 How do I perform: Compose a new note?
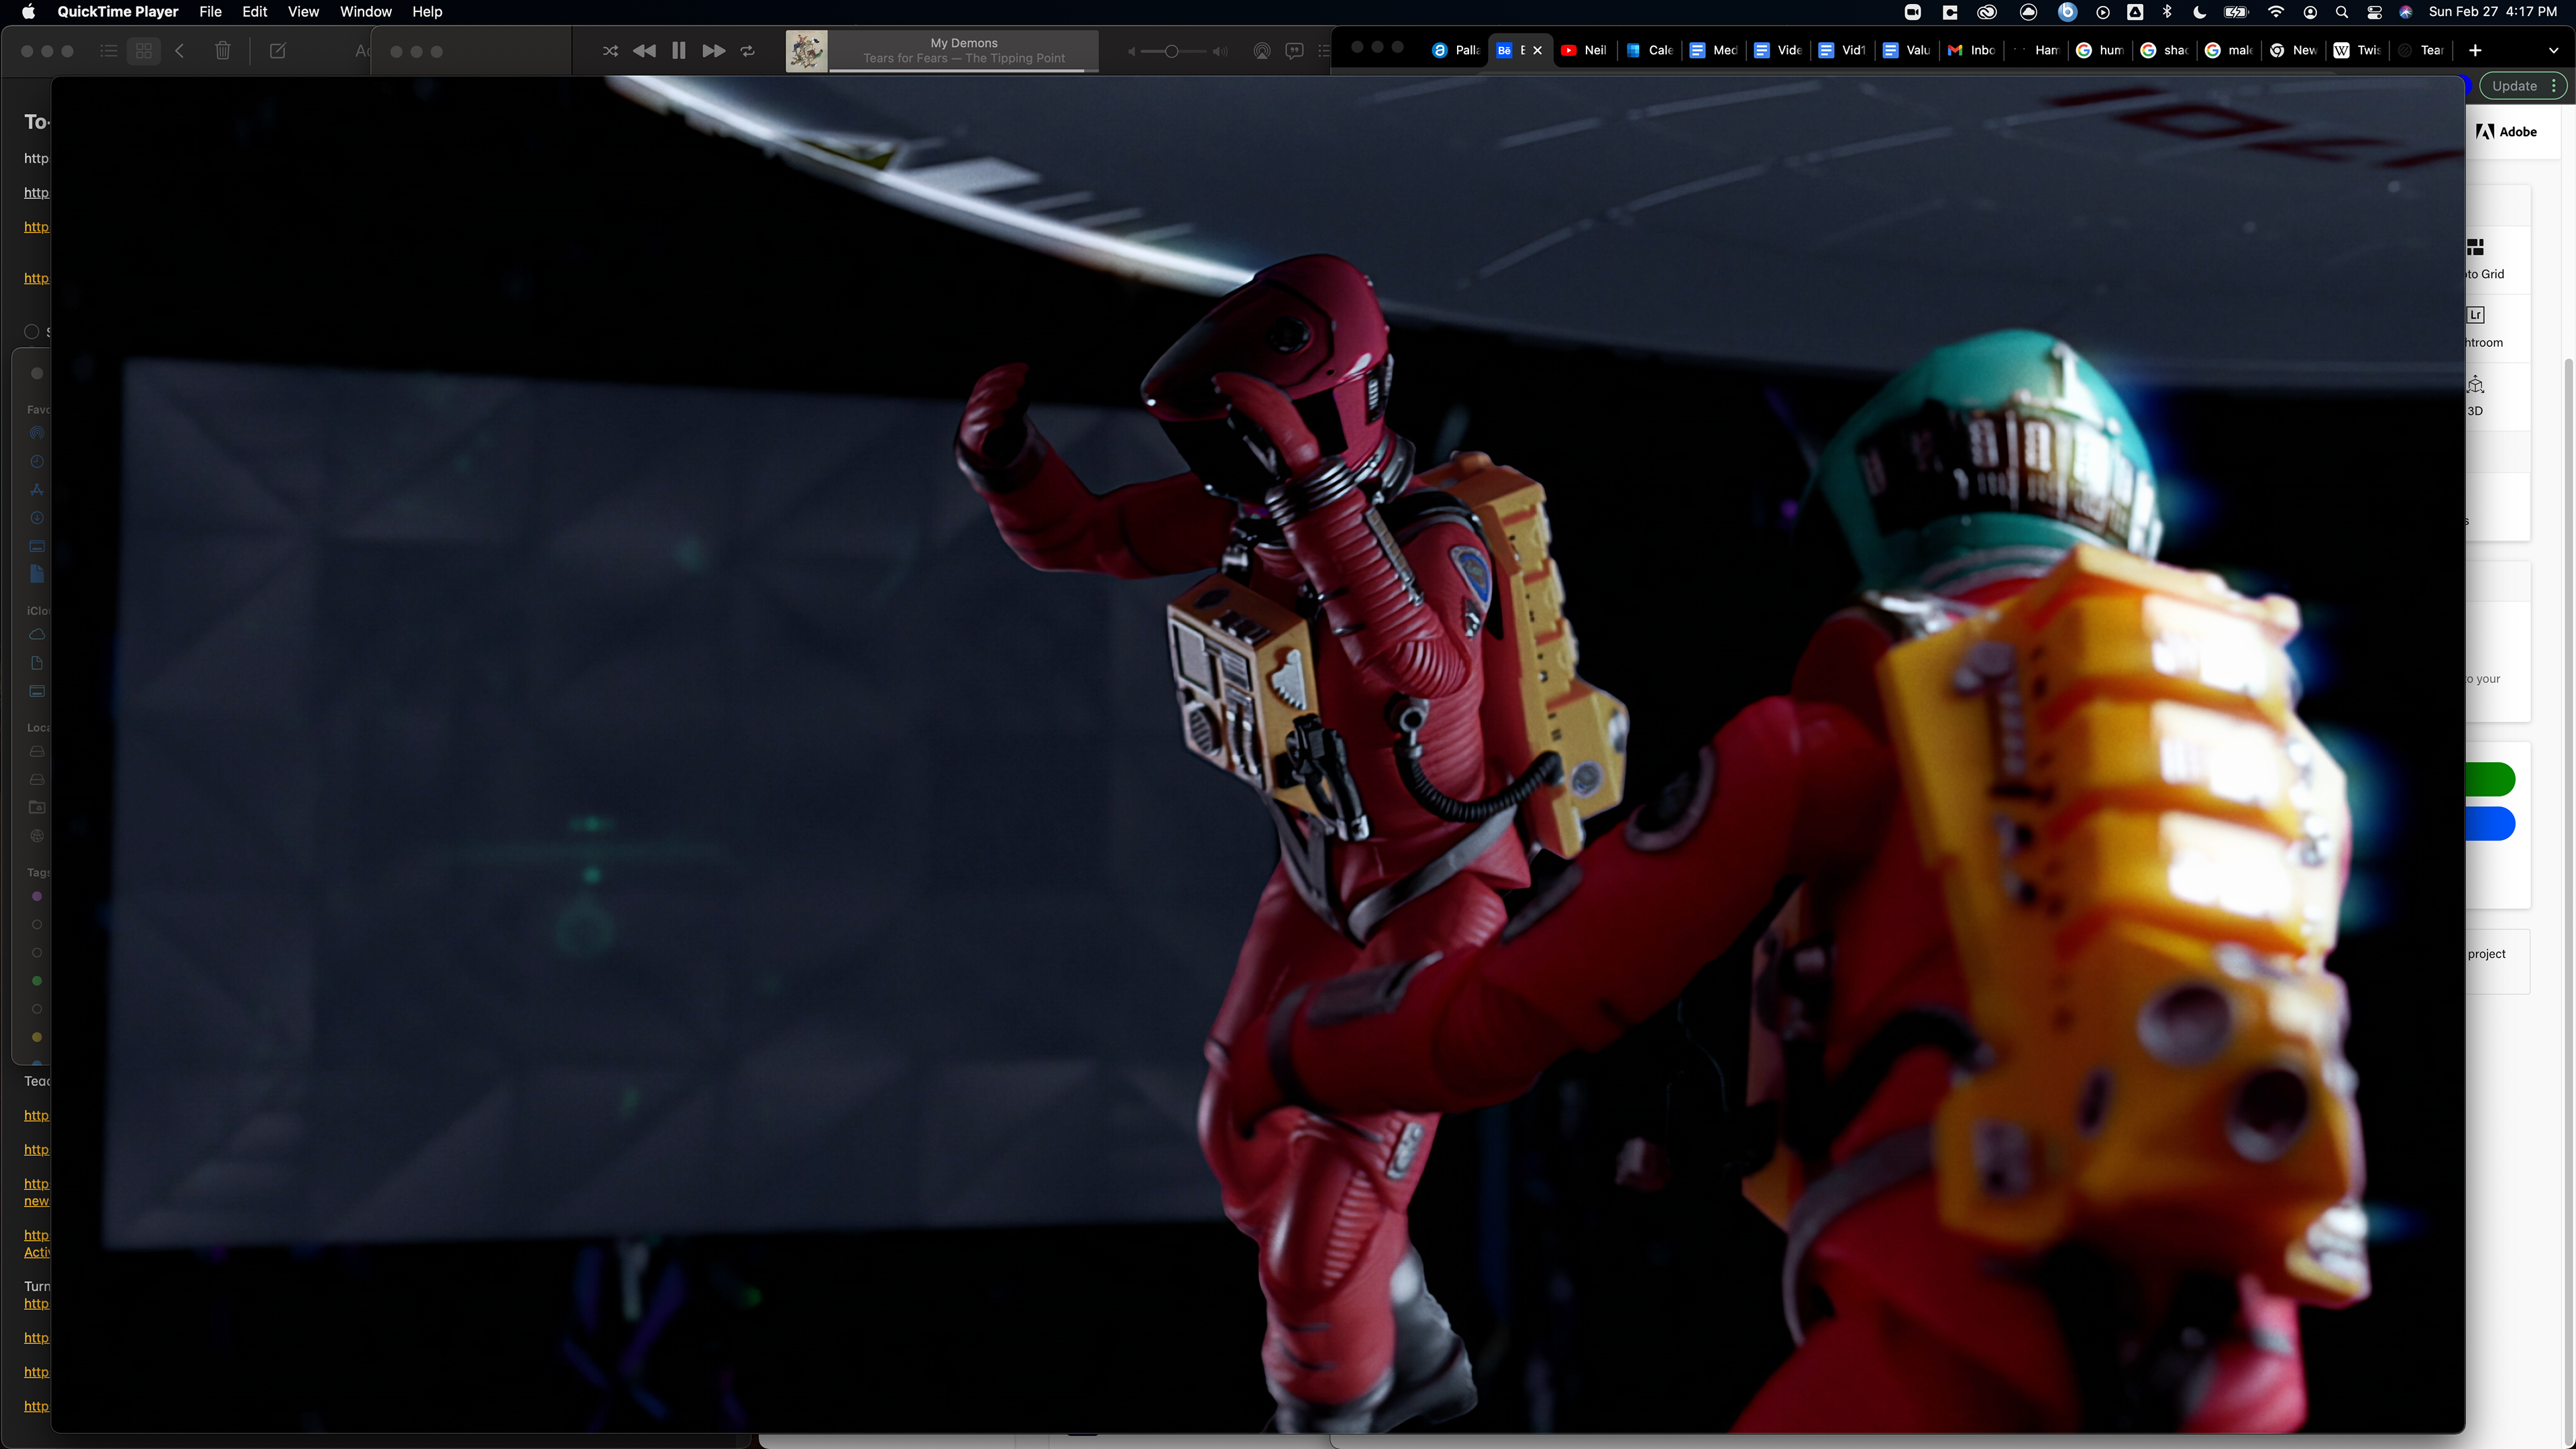coord(278,51)
